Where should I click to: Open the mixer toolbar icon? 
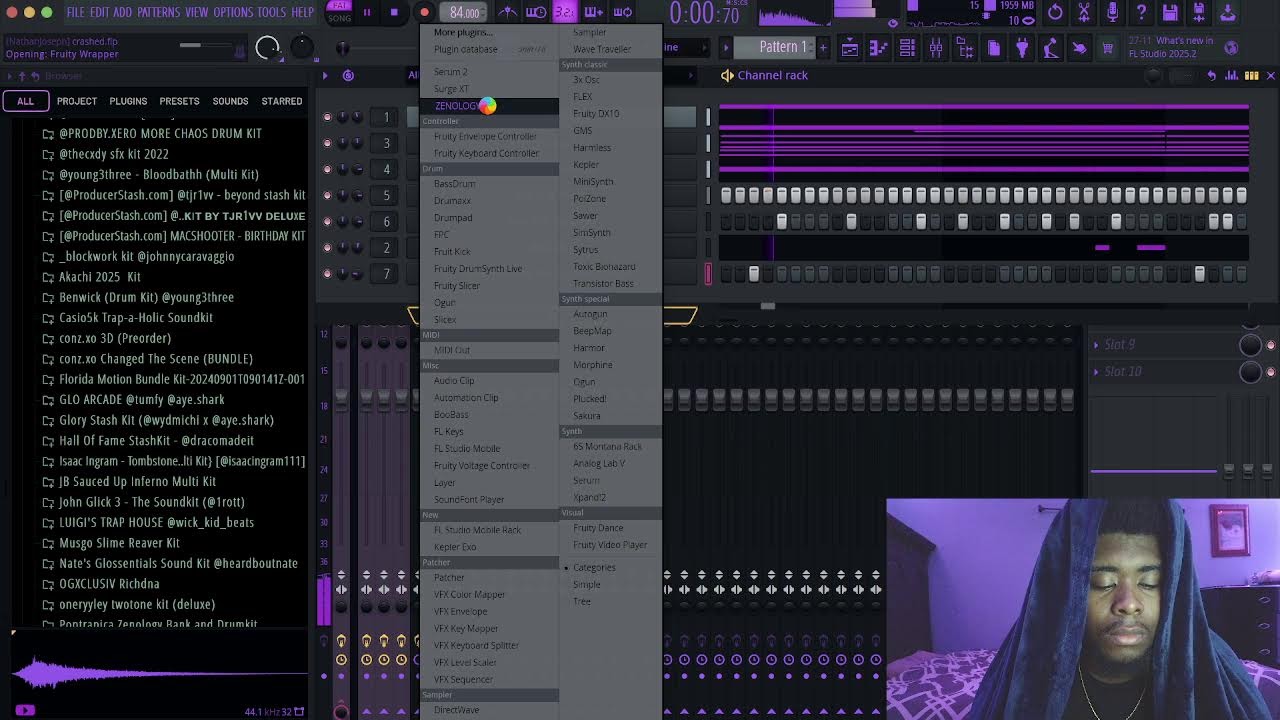click(936, 48)
